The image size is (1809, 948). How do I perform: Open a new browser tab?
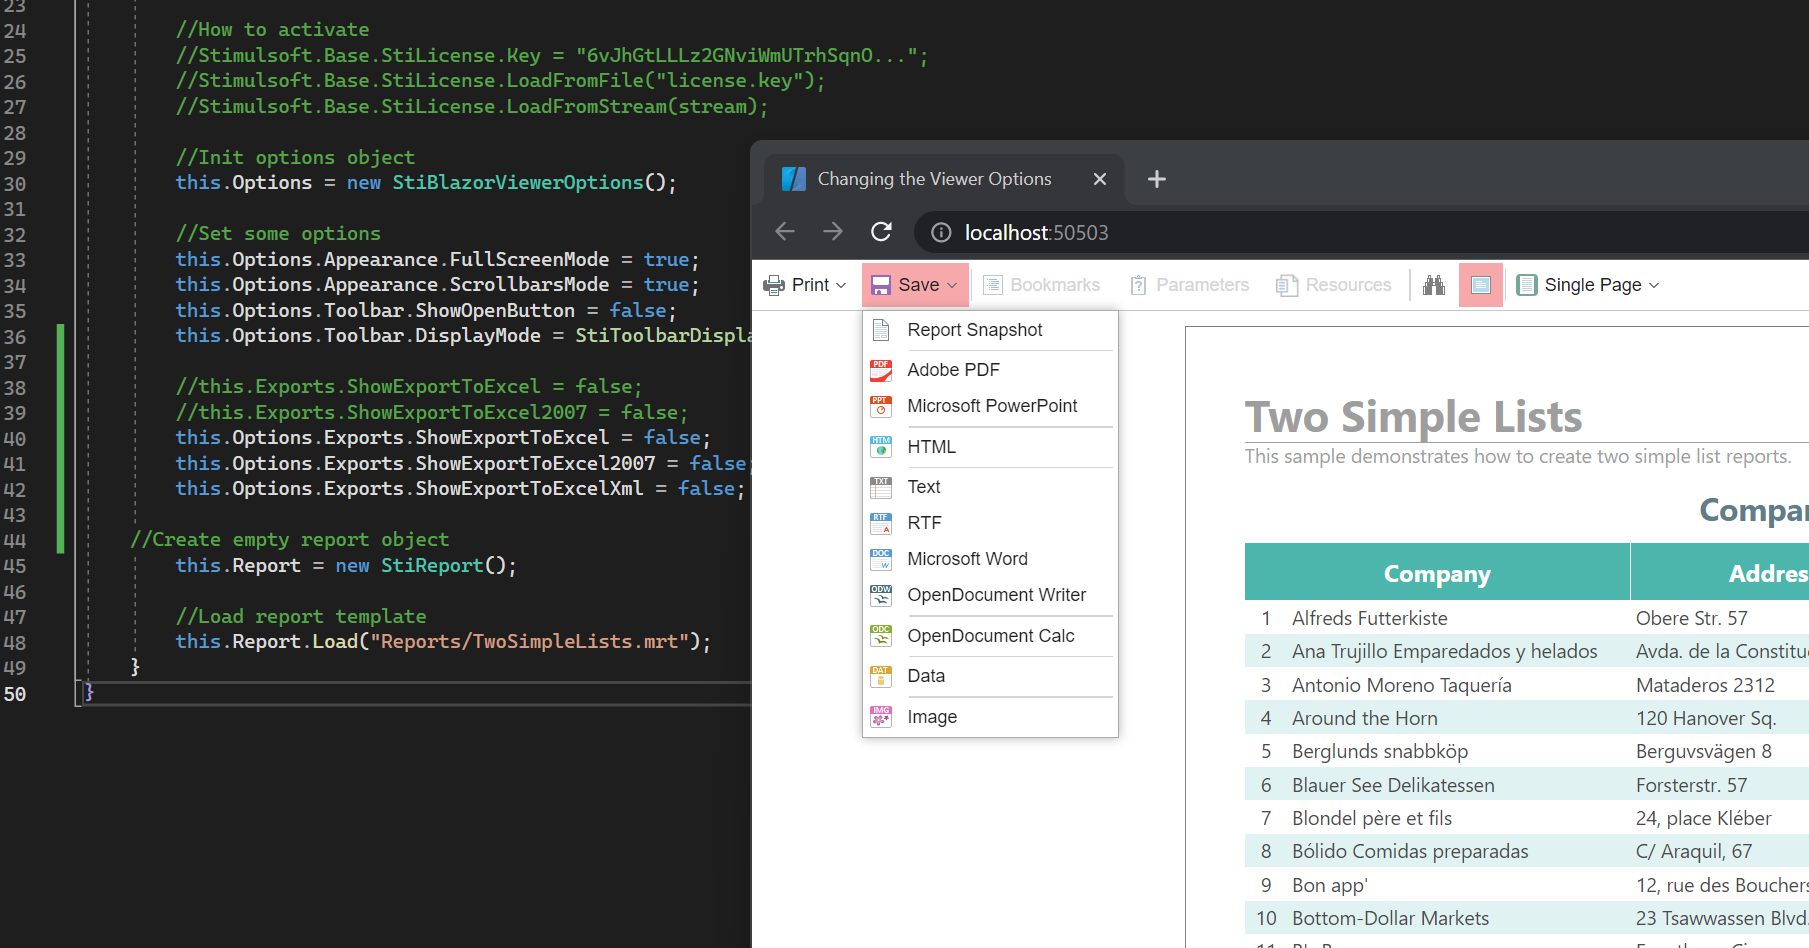pyautogui.click(x=1157, y=179)
